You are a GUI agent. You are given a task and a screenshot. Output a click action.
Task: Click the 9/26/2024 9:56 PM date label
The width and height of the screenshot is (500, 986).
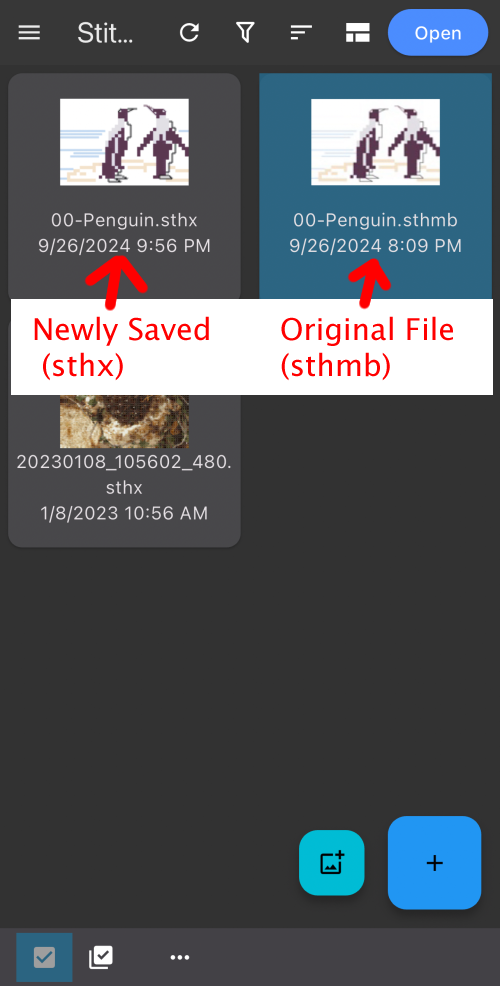[125, 245]
